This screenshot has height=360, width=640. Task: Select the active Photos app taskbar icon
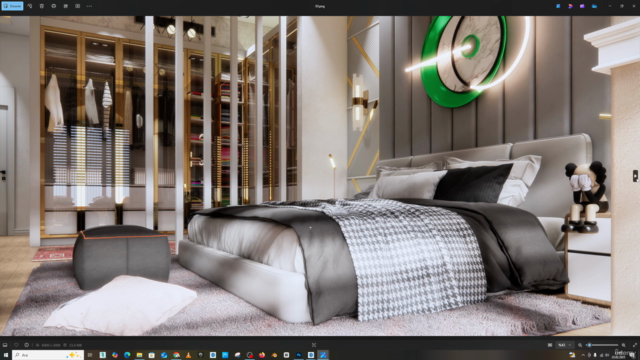point(323,355)
